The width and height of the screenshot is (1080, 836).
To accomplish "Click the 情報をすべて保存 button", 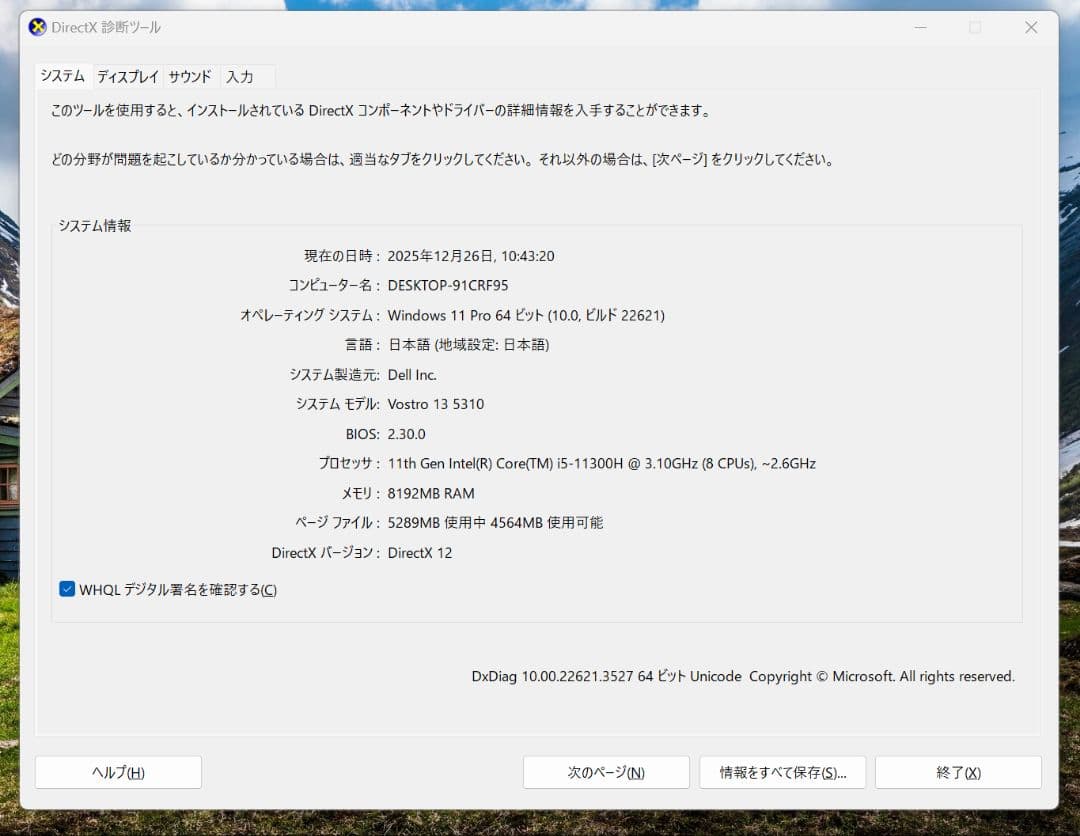I will tap(782, 771).
